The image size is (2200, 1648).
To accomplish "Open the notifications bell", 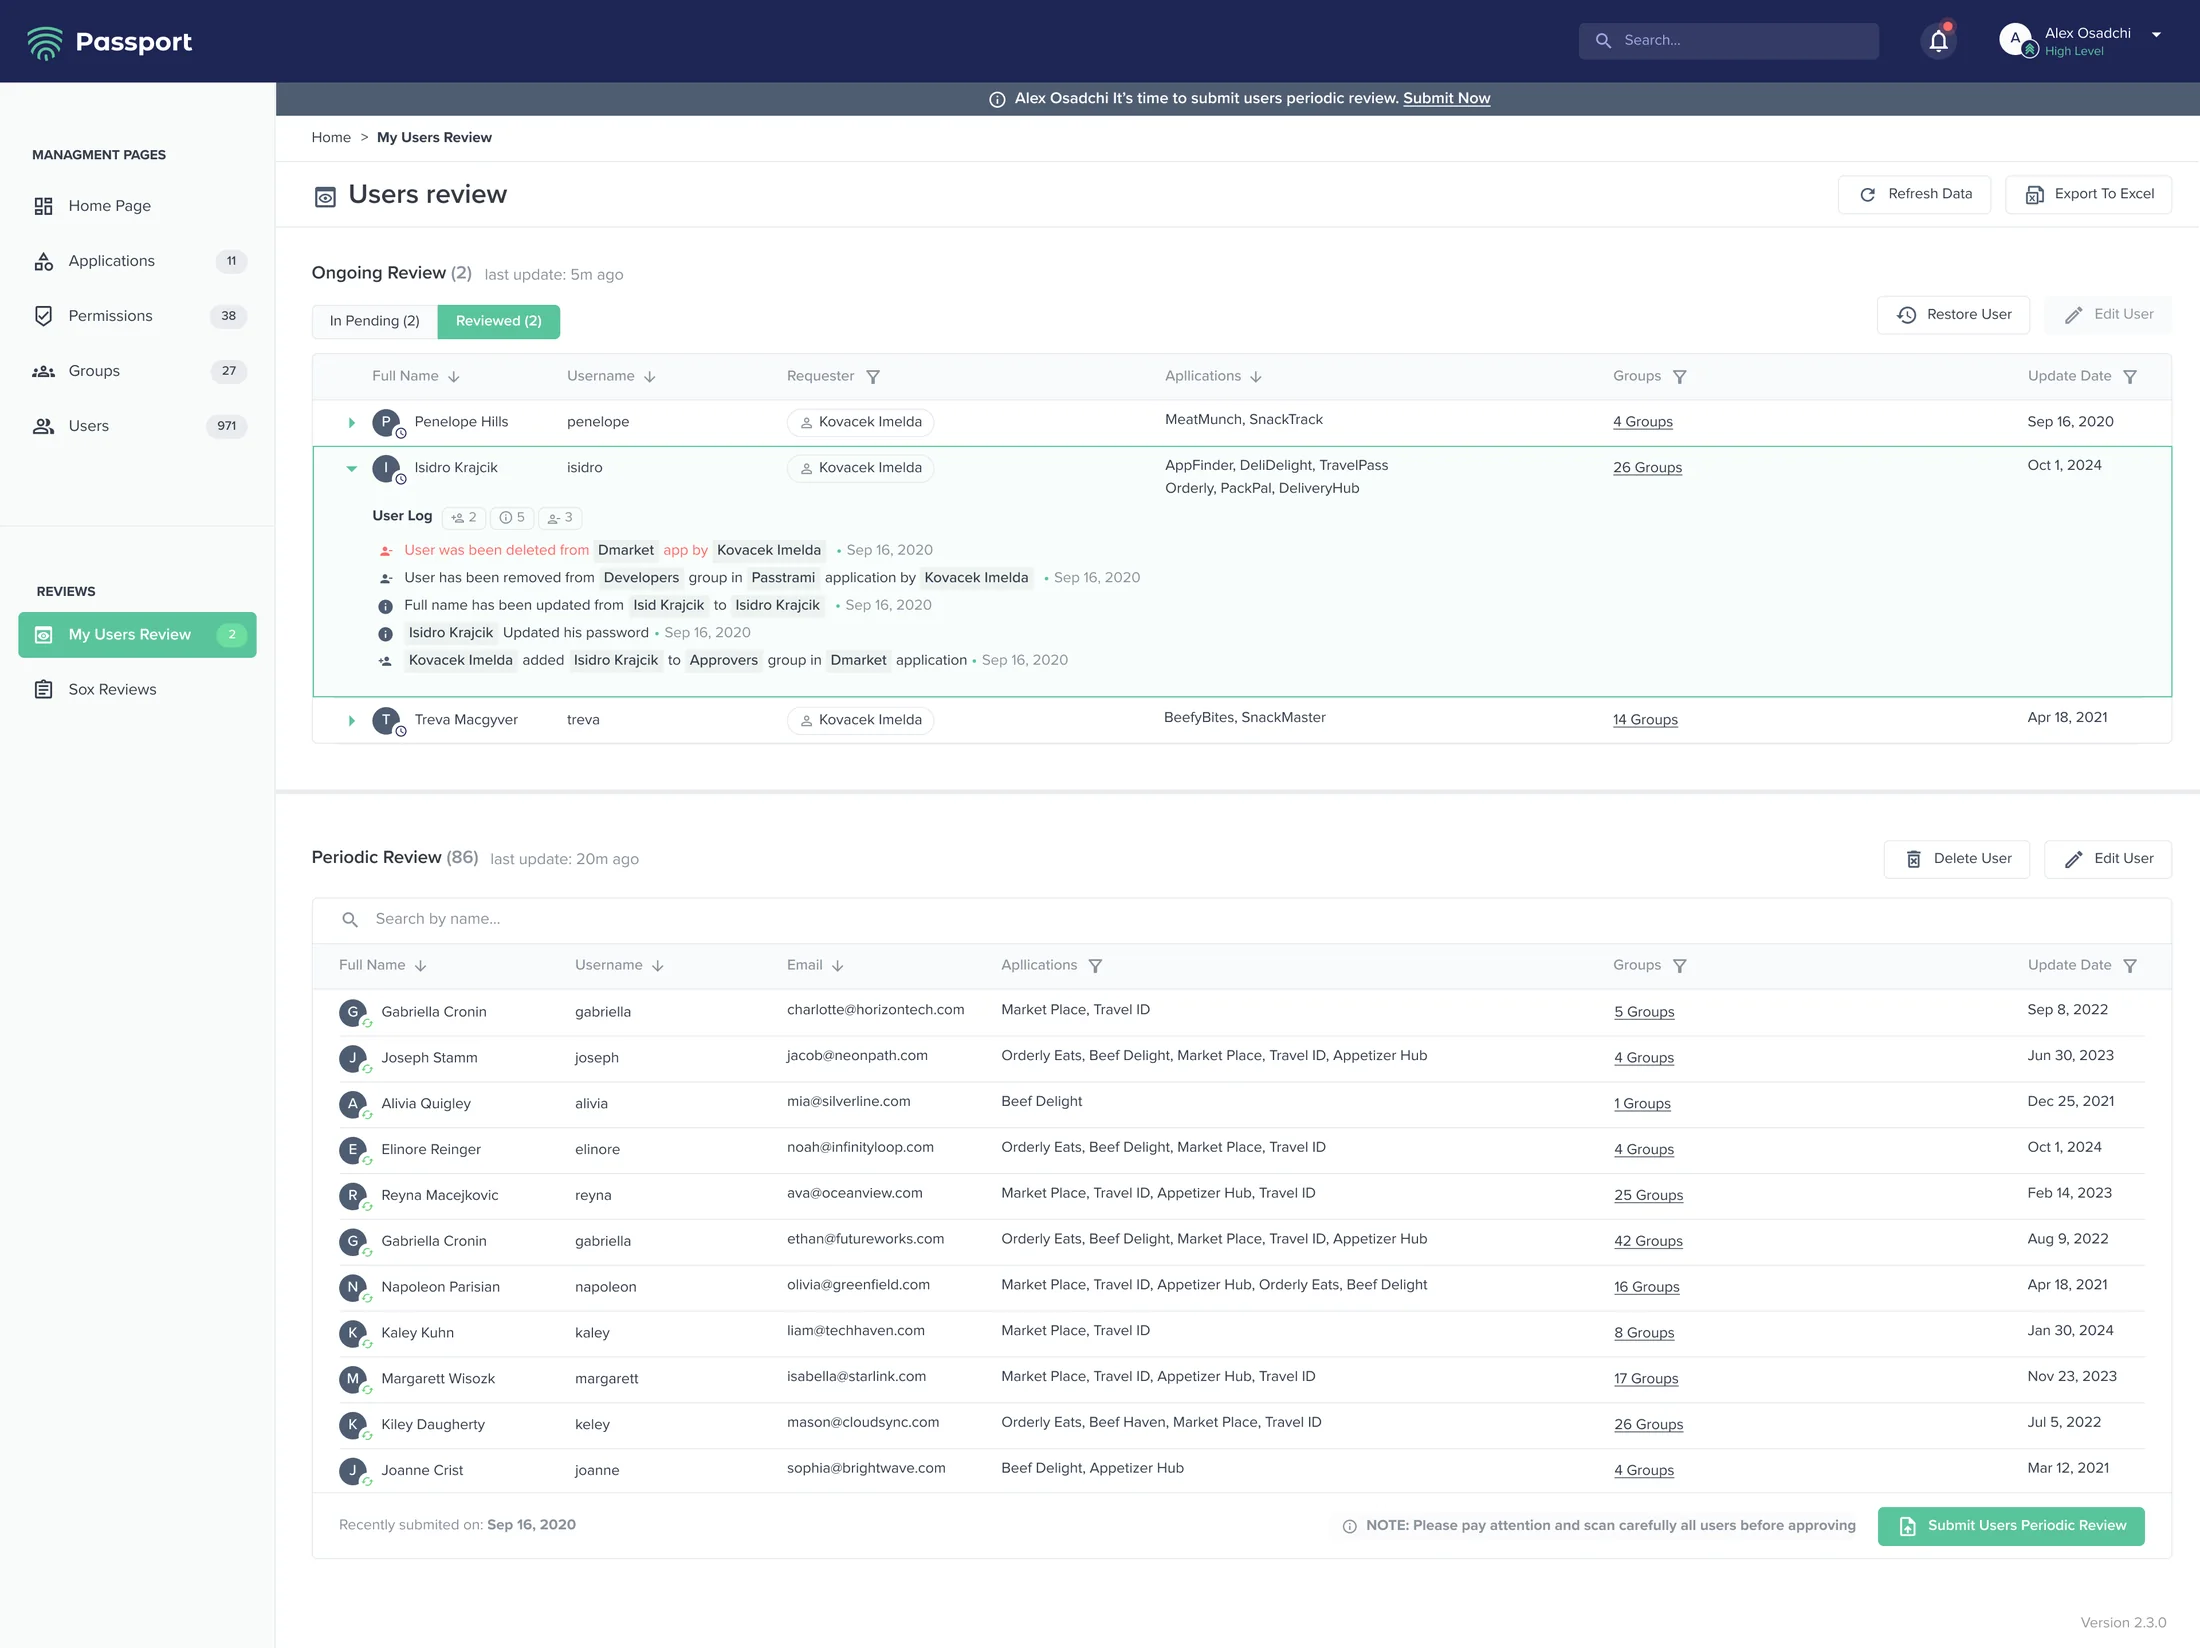I will click(1938, 41).
